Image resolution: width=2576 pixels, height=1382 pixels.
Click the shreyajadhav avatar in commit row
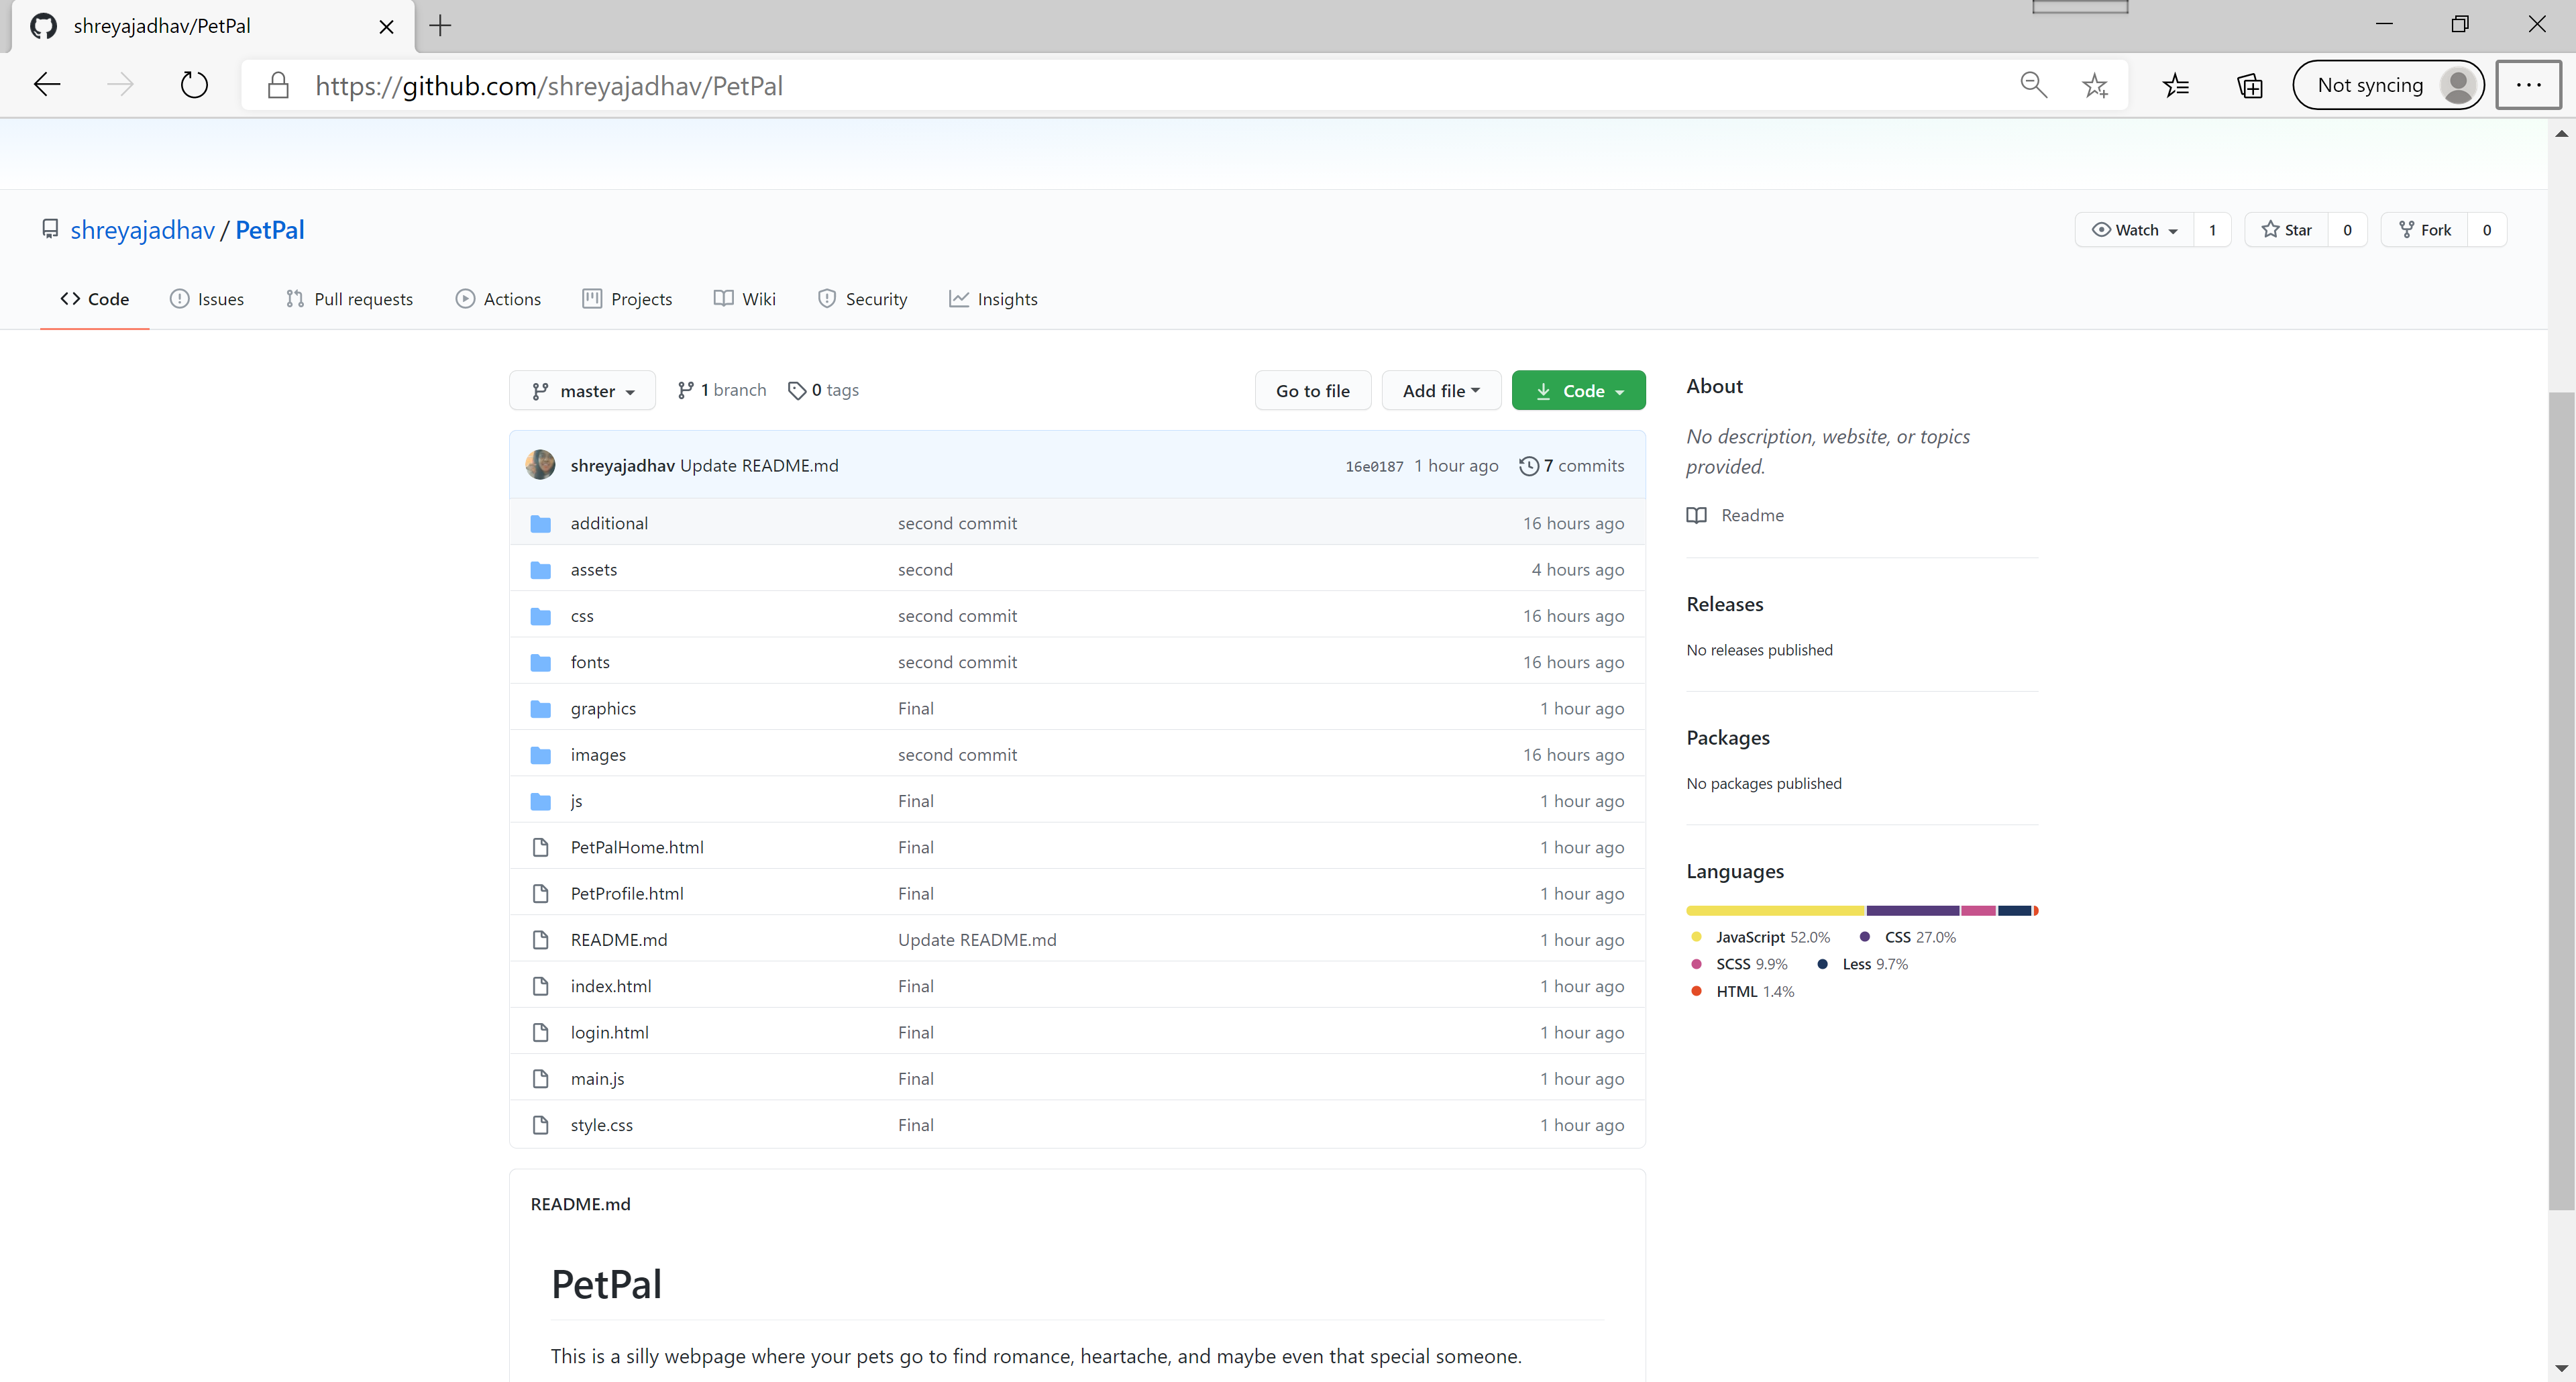pos(541,465)
